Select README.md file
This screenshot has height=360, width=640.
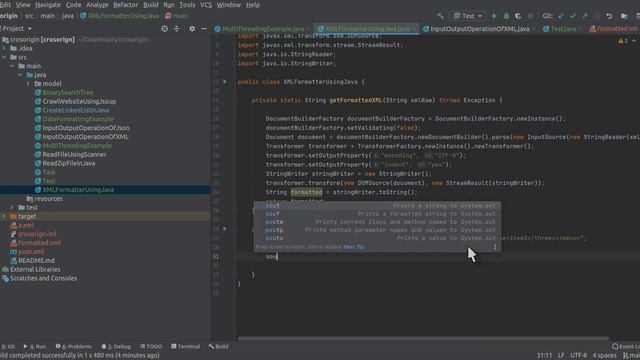click(36, 260)
